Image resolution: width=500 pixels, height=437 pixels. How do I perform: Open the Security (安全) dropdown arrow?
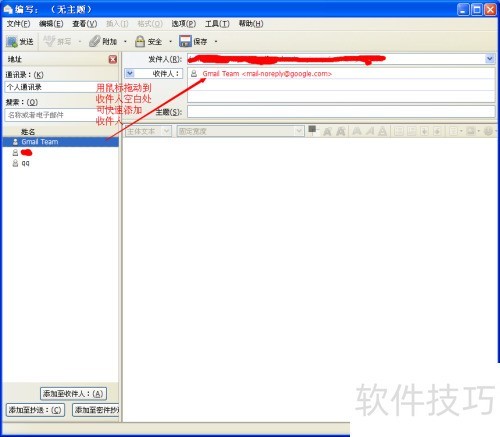click(171, 42)
